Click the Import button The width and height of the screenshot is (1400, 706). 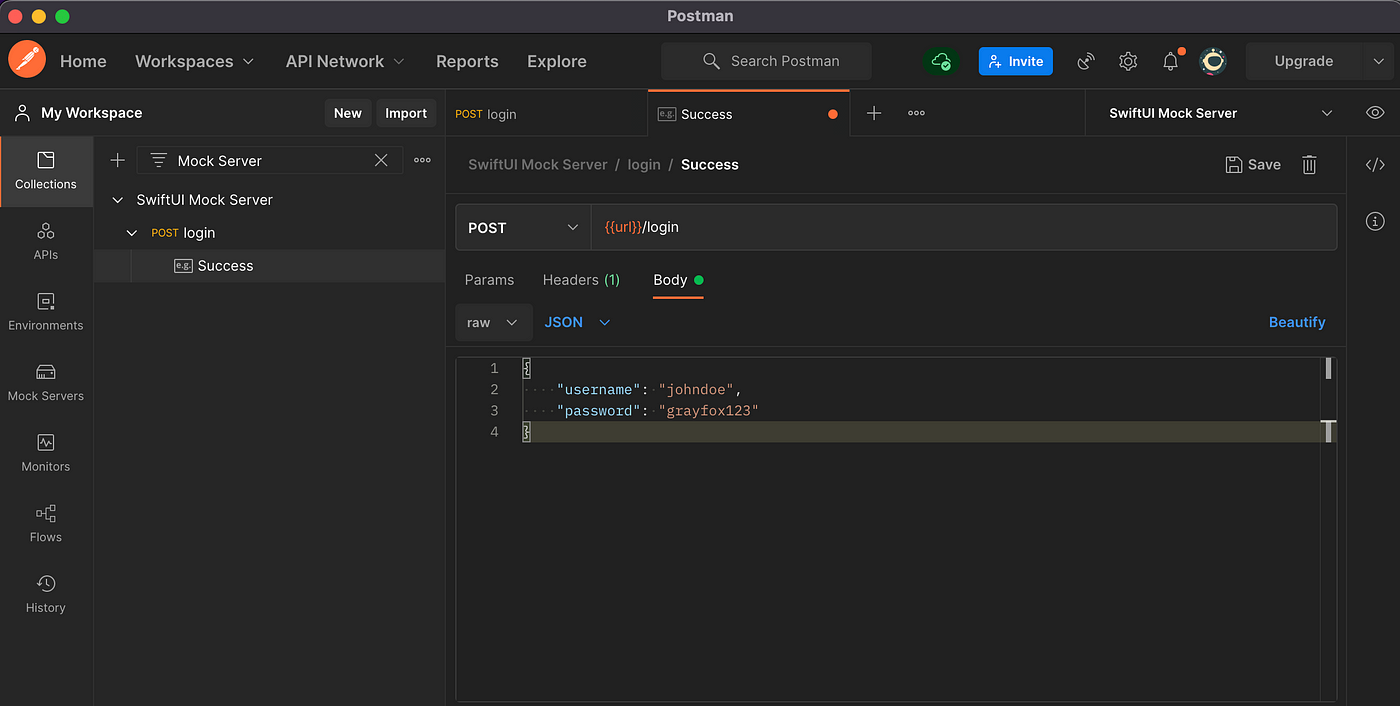[406, 113]
